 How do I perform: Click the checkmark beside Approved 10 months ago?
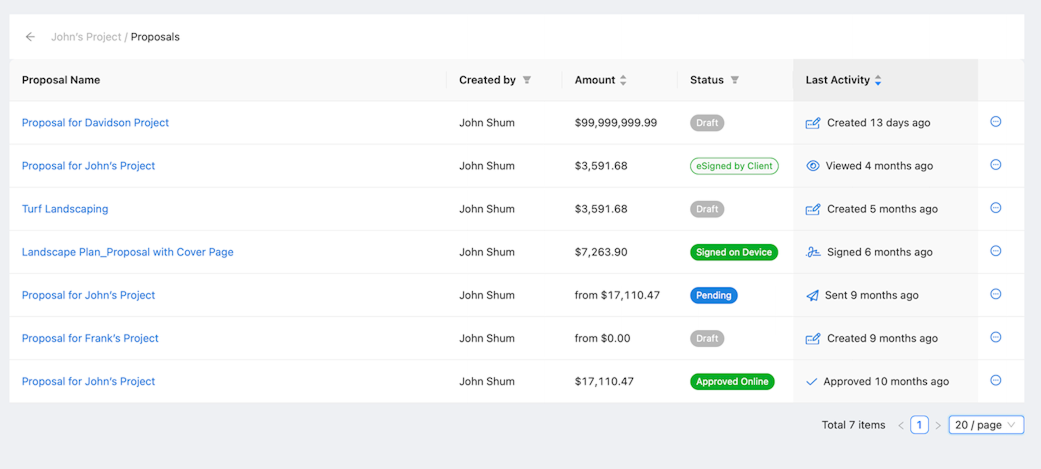coord(811,382)
